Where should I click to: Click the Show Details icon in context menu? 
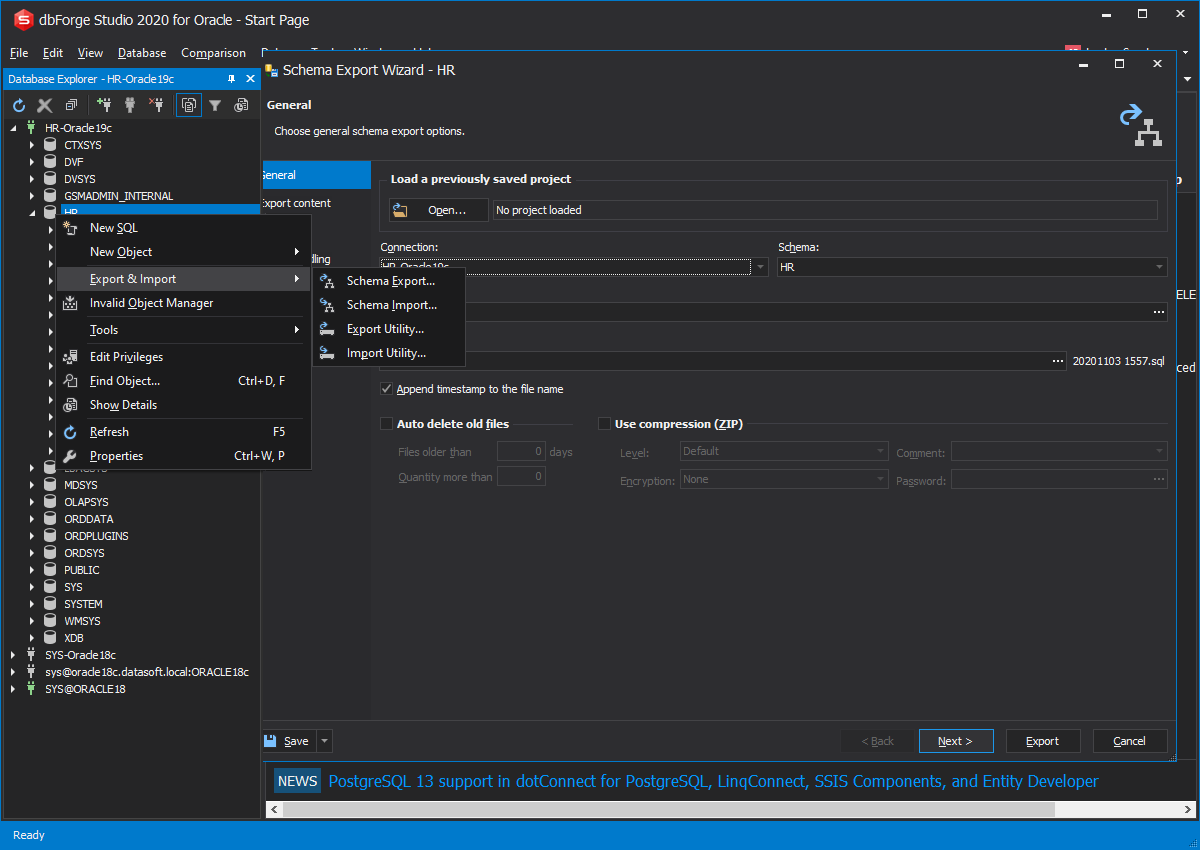pos(70,405)
